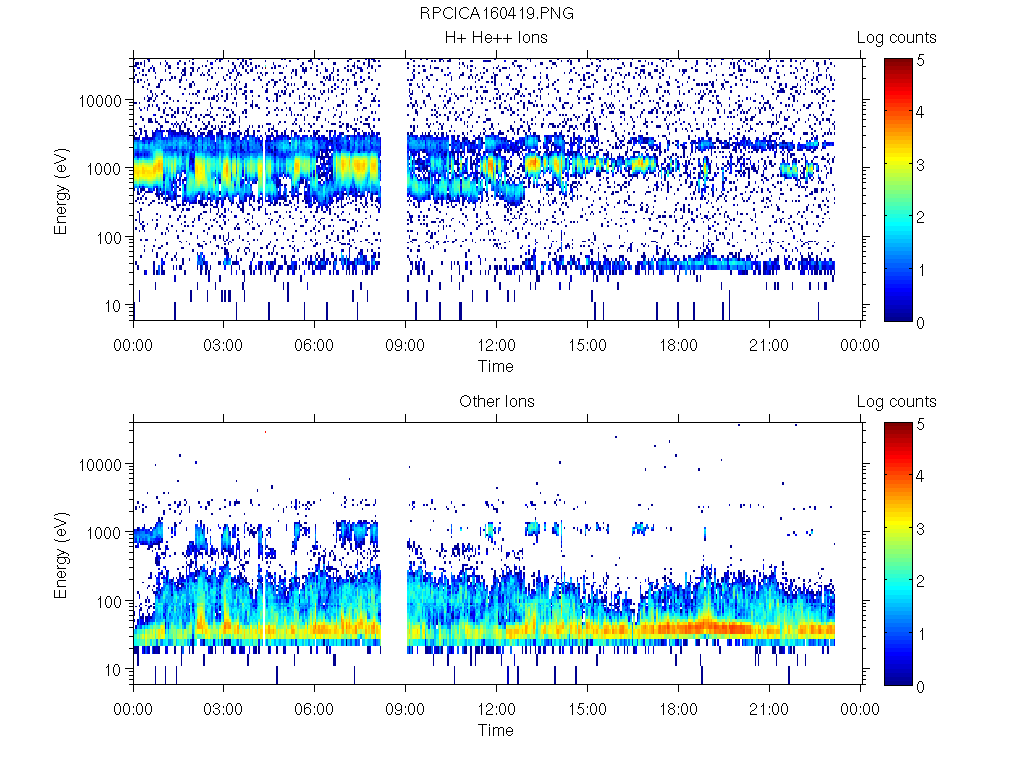Click the 18:00 tick label under Other Ions plot
This screenshot has height=768, width=1024.
pyautogui.click(x=678, y=709)
